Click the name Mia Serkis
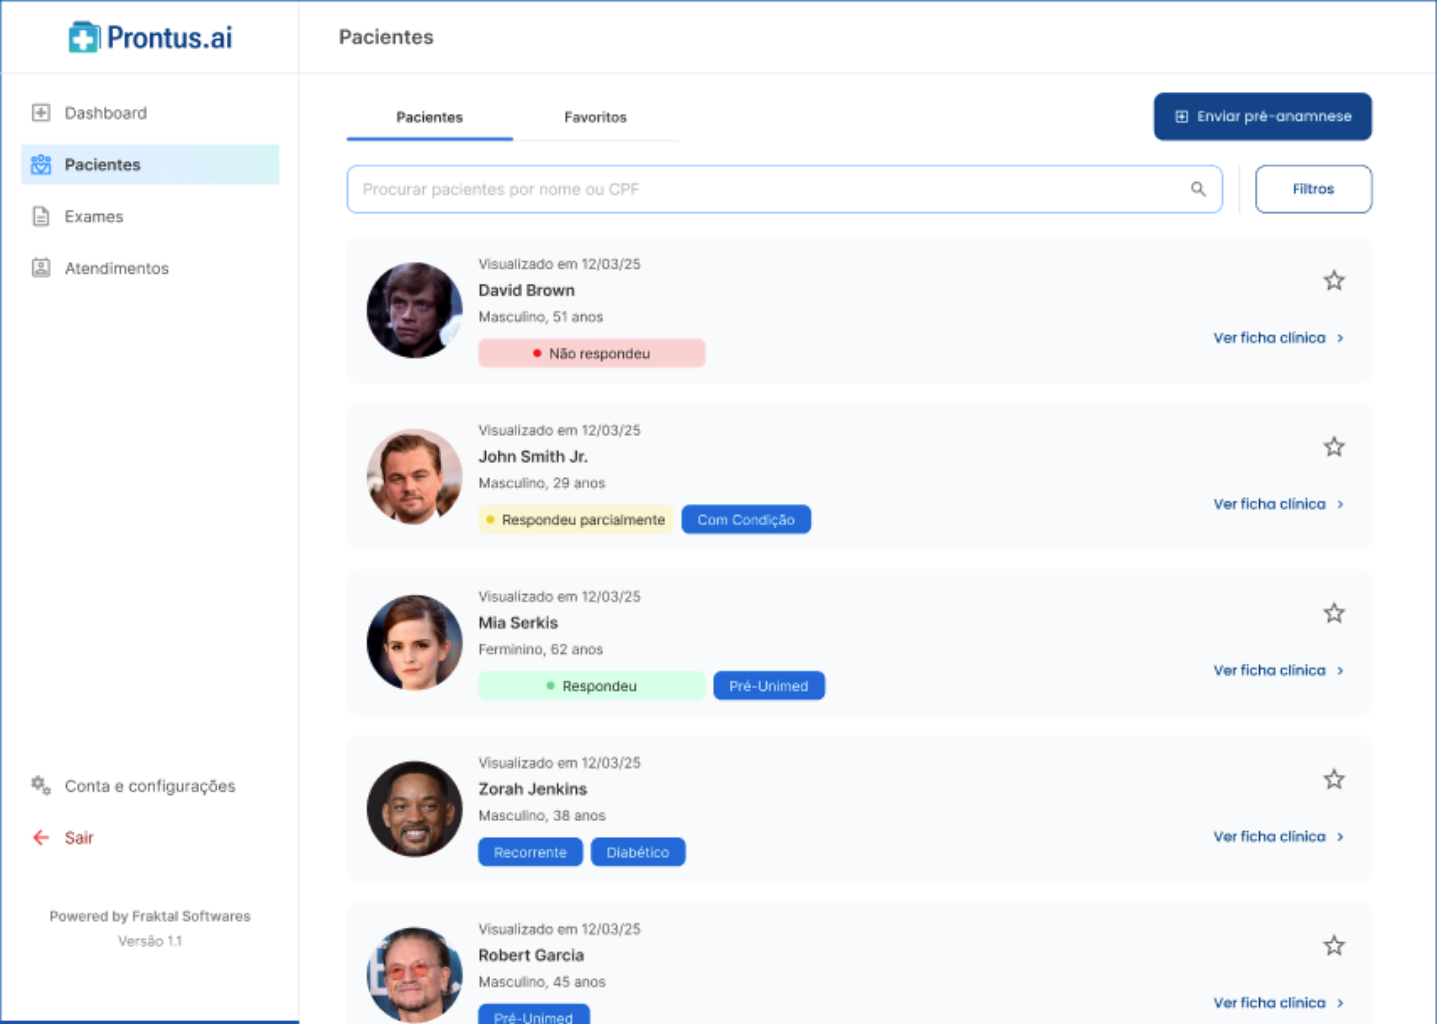This screenshot has height=1024, width=1440. click(x=518, y=622)
